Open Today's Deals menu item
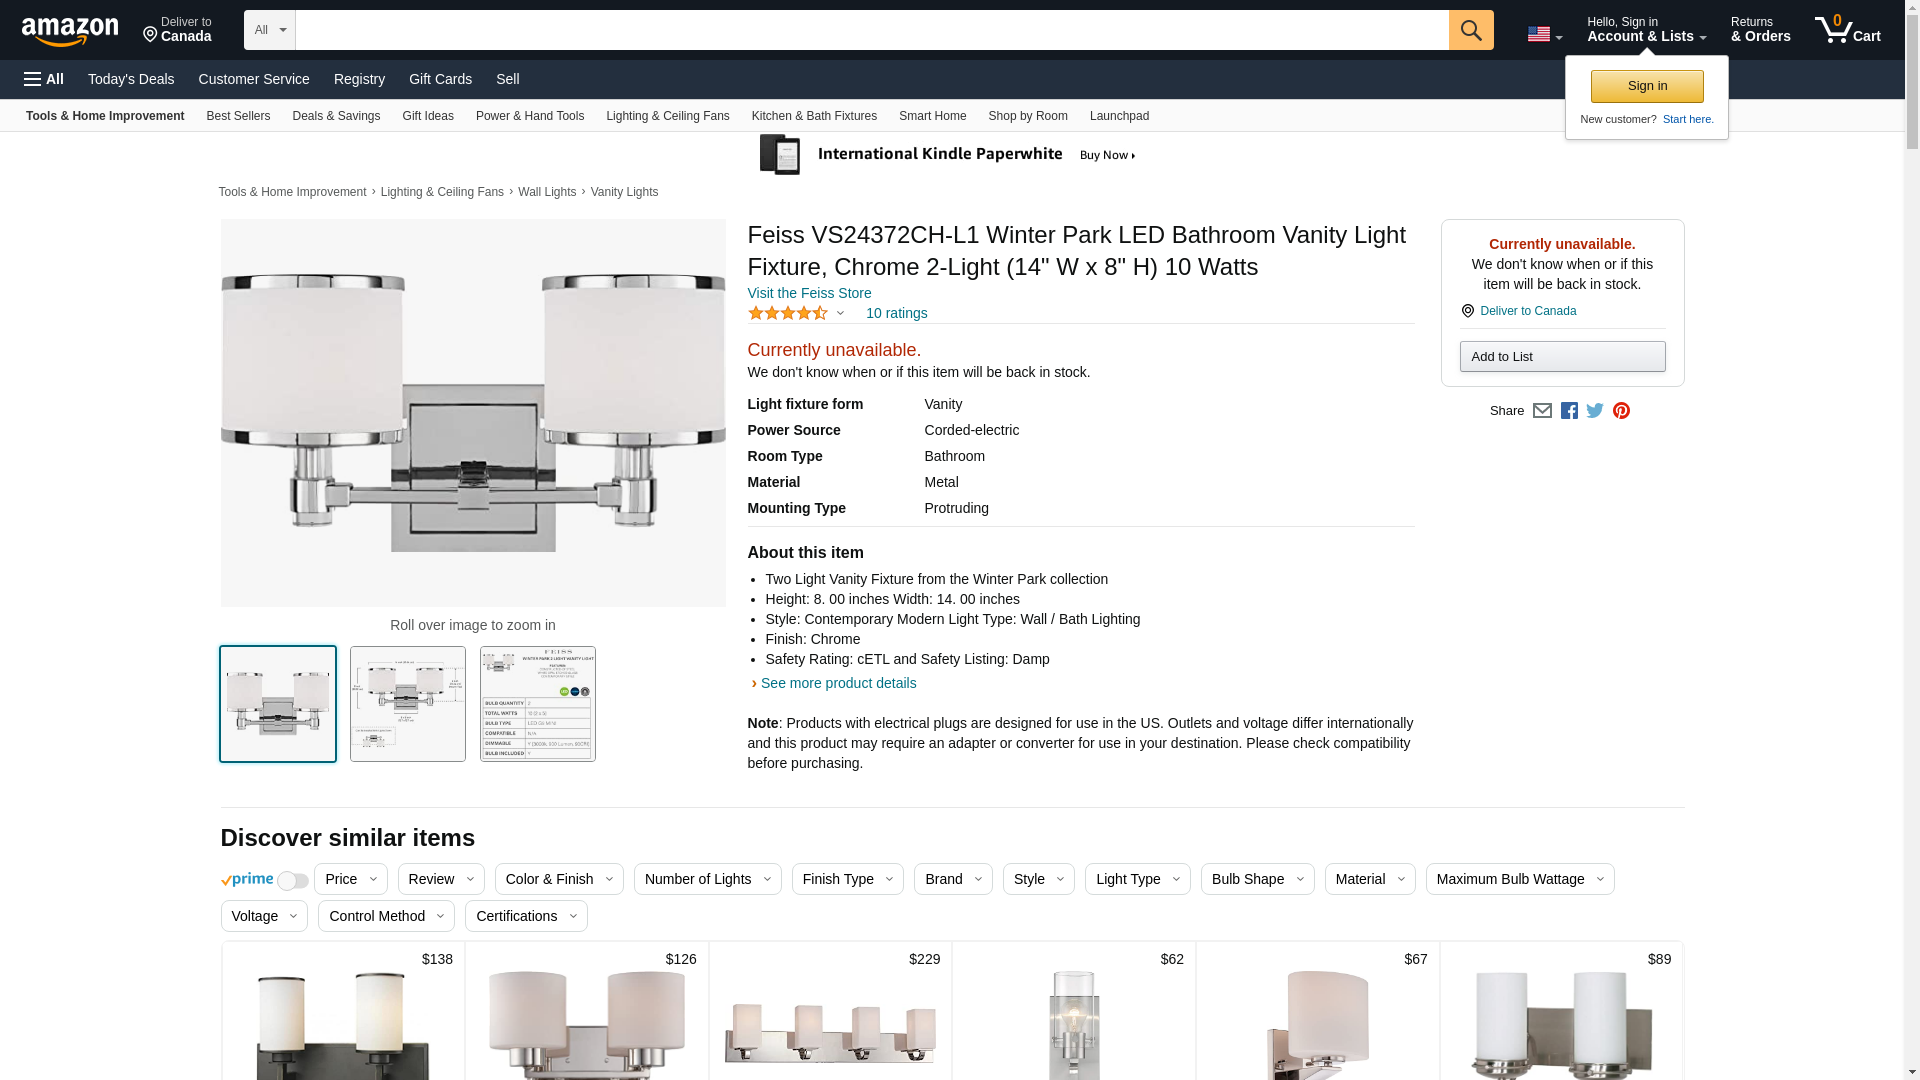 coord(131,79)
